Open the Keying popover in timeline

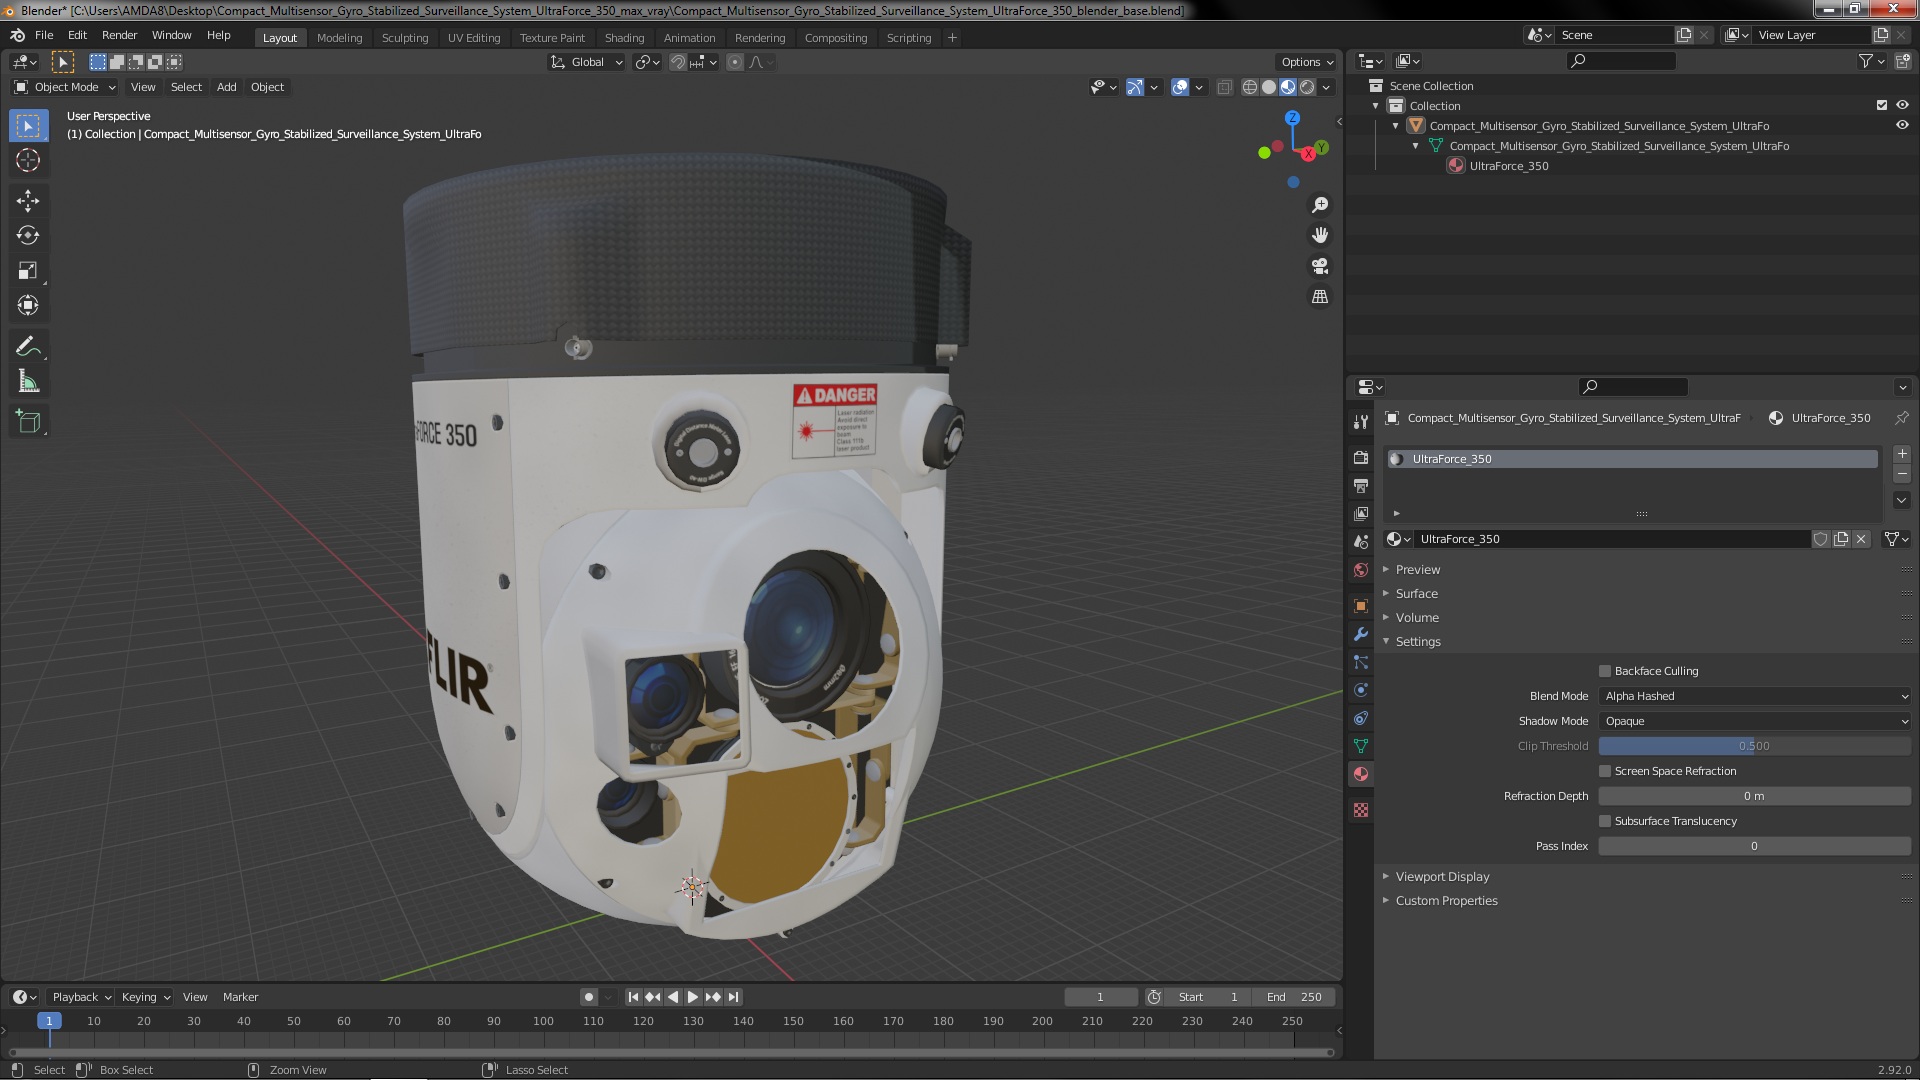click(x=146, y=997)
